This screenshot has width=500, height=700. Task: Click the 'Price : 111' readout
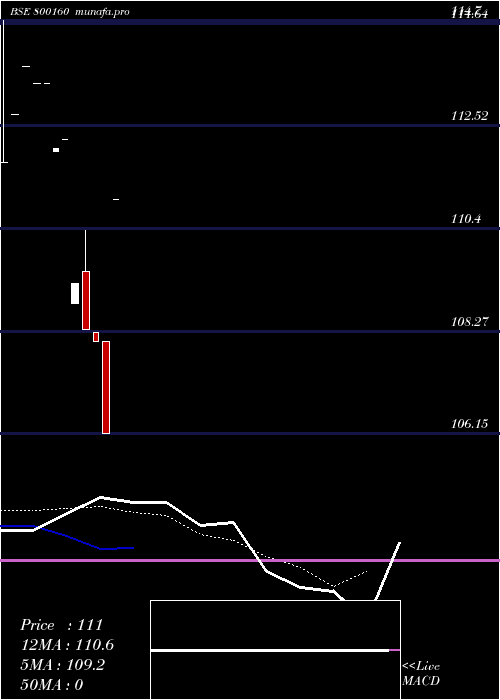click(62, 625)
